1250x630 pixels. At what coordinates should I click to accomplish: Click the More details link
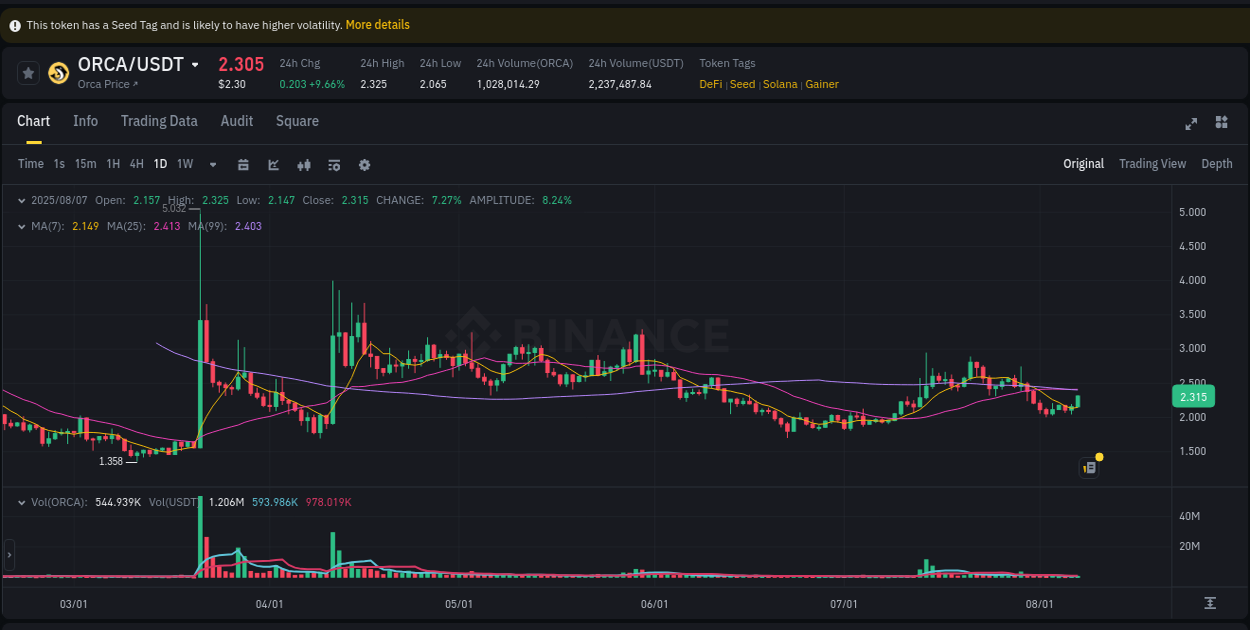[377, 24]
